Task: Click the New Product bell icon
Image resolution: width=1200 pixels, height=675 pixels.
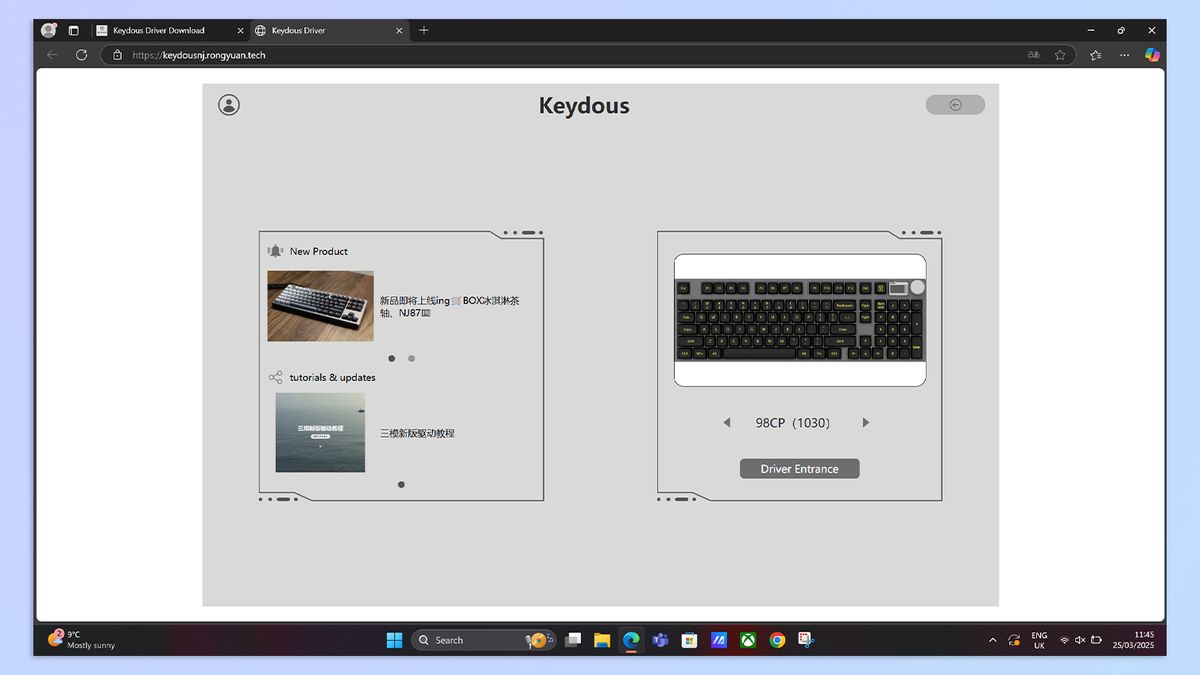Action: coord(276,250)
